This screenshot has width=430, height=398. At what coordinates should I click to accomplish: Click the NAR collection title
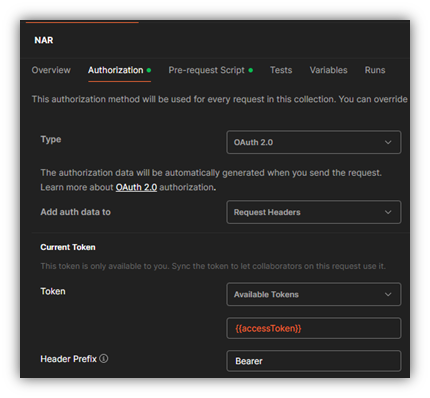click(x=44, y=40)
